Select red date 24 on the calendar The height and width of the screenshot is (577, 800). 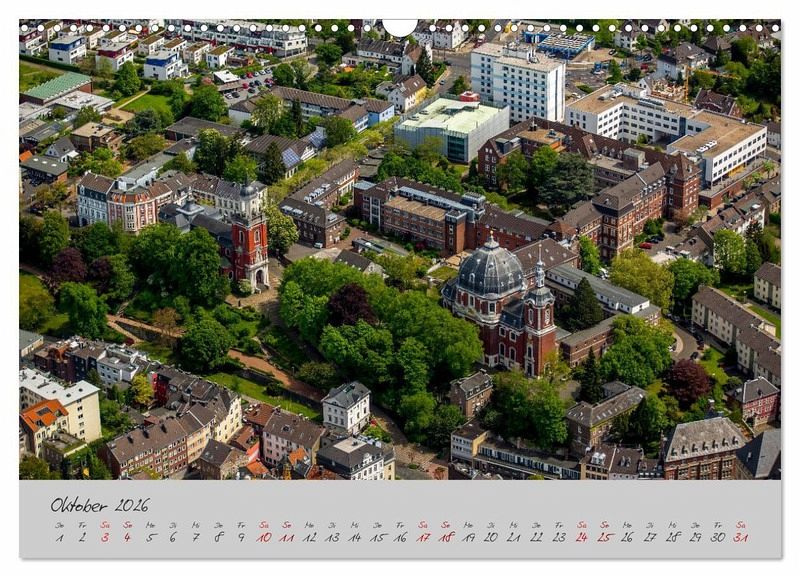(x=581, y=537)
